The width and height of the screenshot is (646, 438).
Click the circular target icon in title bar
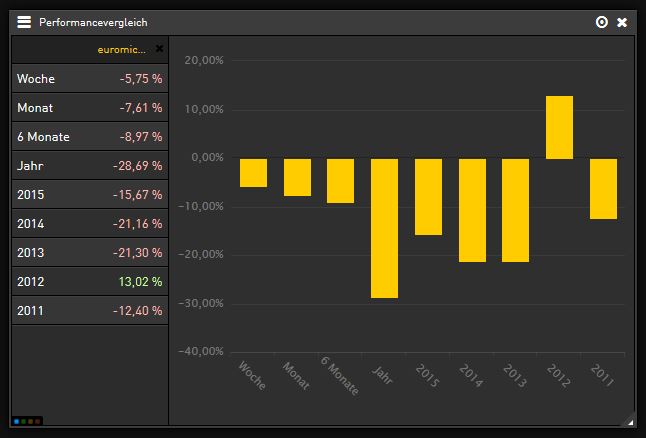(601, 22)
